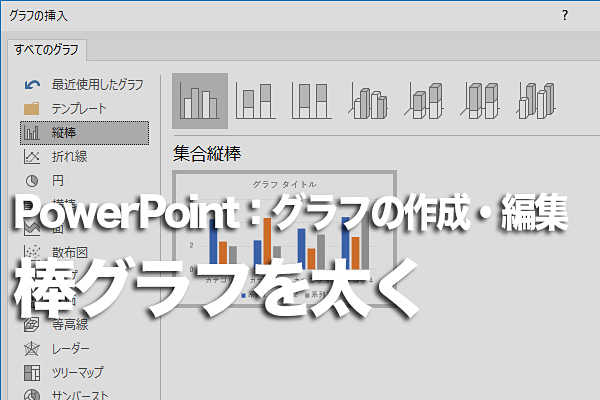Choose the 3-D stacked column subtype icon
This screenshot has width=600, height=400.
(x=424, y=101)
